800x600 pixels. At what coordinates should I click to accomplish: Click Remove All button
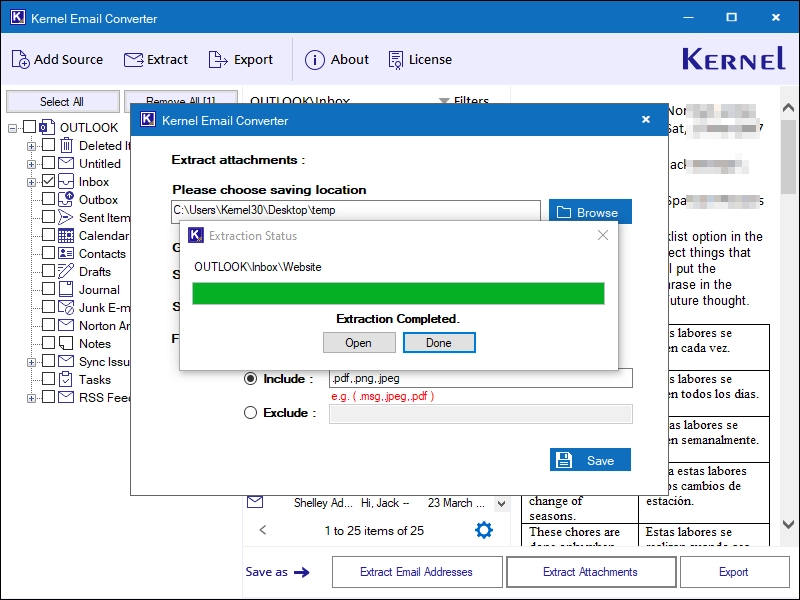coord(181,97)
